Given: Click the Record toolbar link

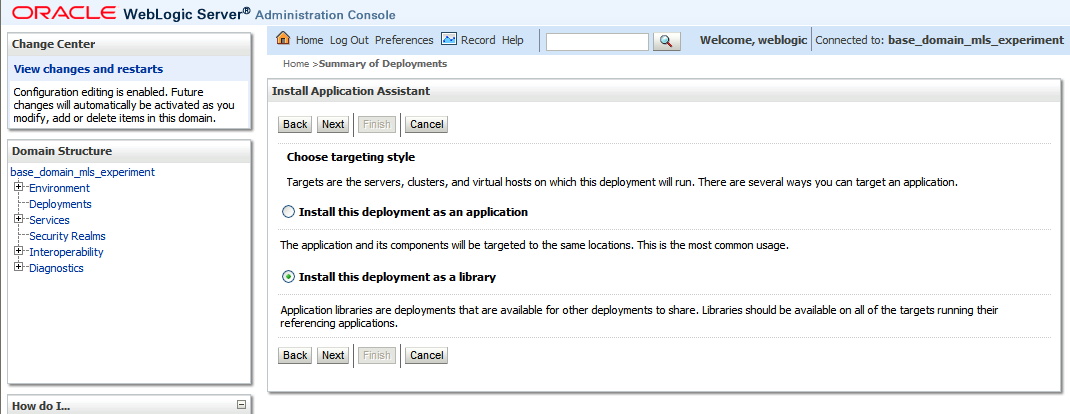Looking at the screenshot, I should 478,40.
